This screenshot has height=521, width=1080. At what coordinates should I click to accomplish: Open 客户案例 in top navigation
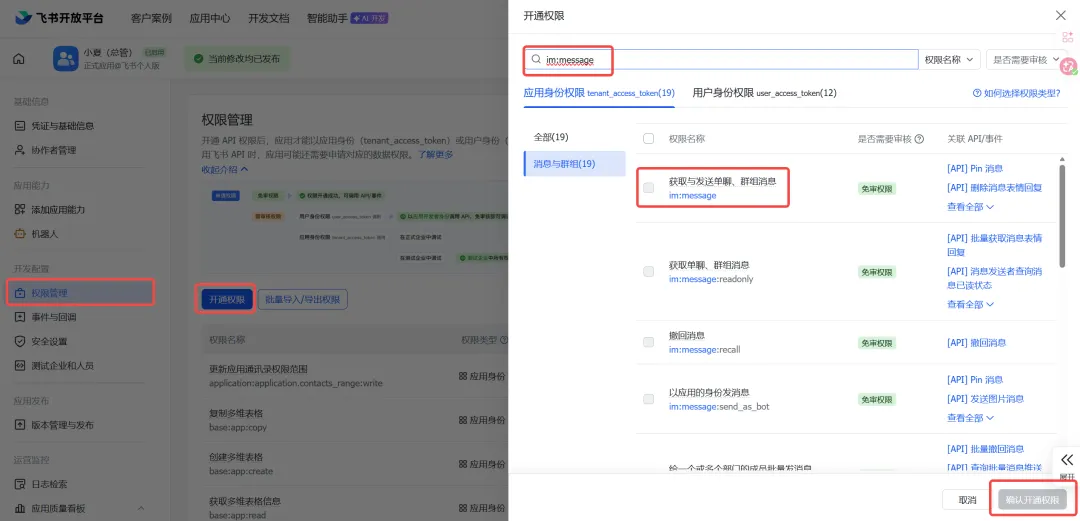tap(151, 19)
